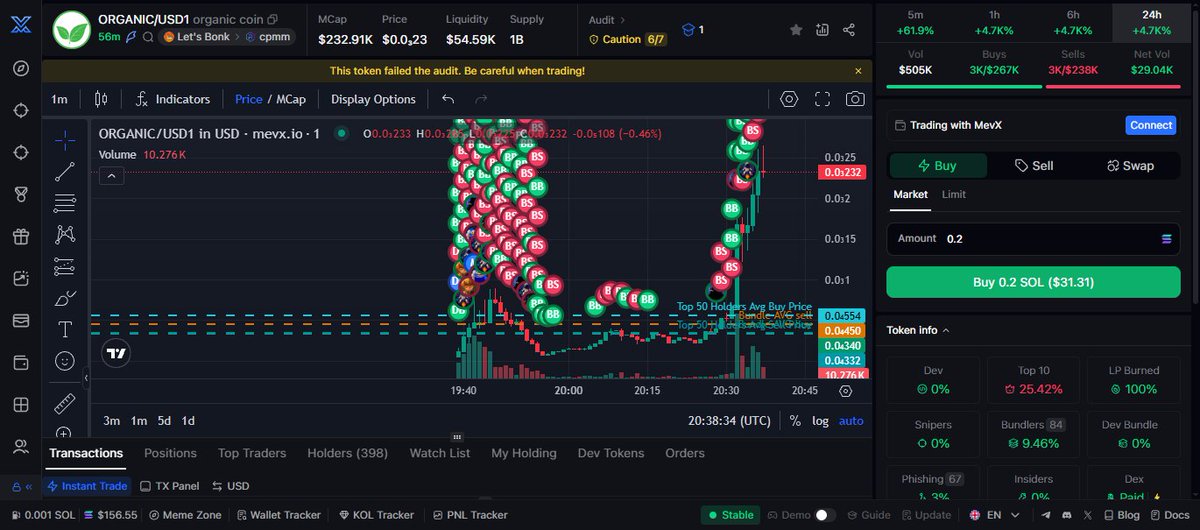Switch to the Positions tab
Image resolution: width=1200 pixels, height=530 pixels.
pos(170,453)
